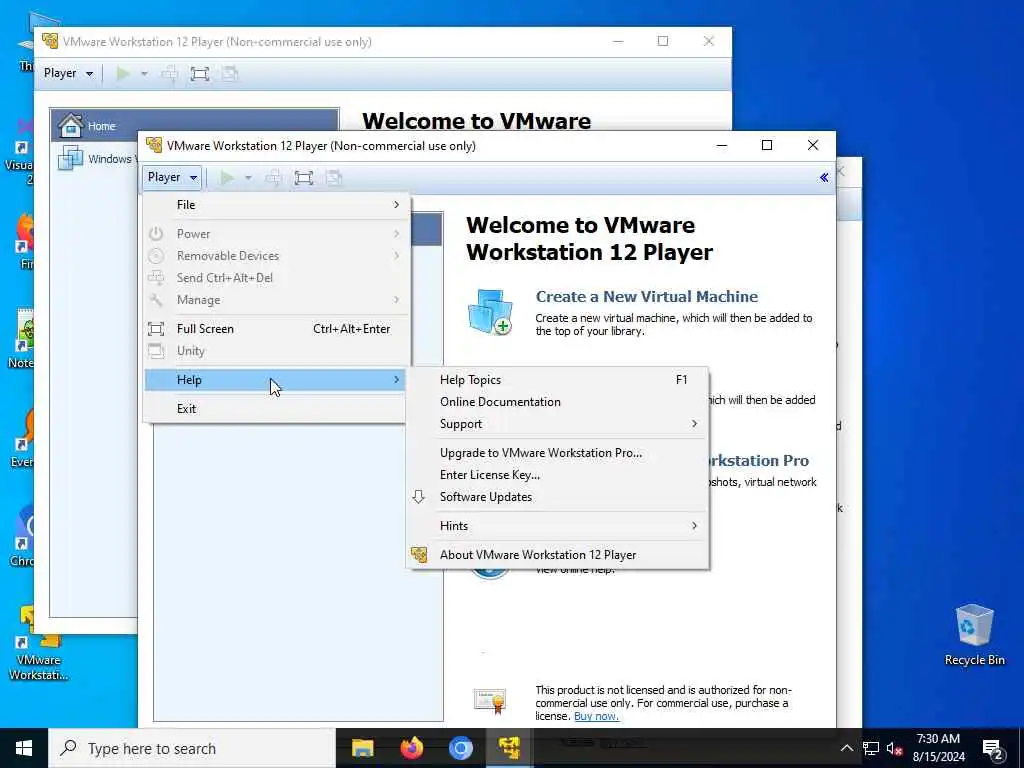The width and height of the screenshot is (1024, 768).
Task: Open Help Topics from the Help submenu
Action: click(x=558, y=379)
